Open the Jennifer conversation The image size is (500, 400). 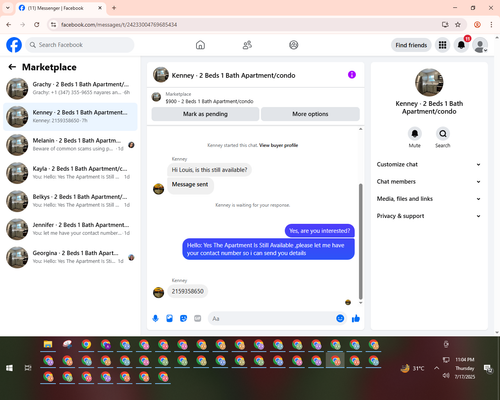point(70,229)
